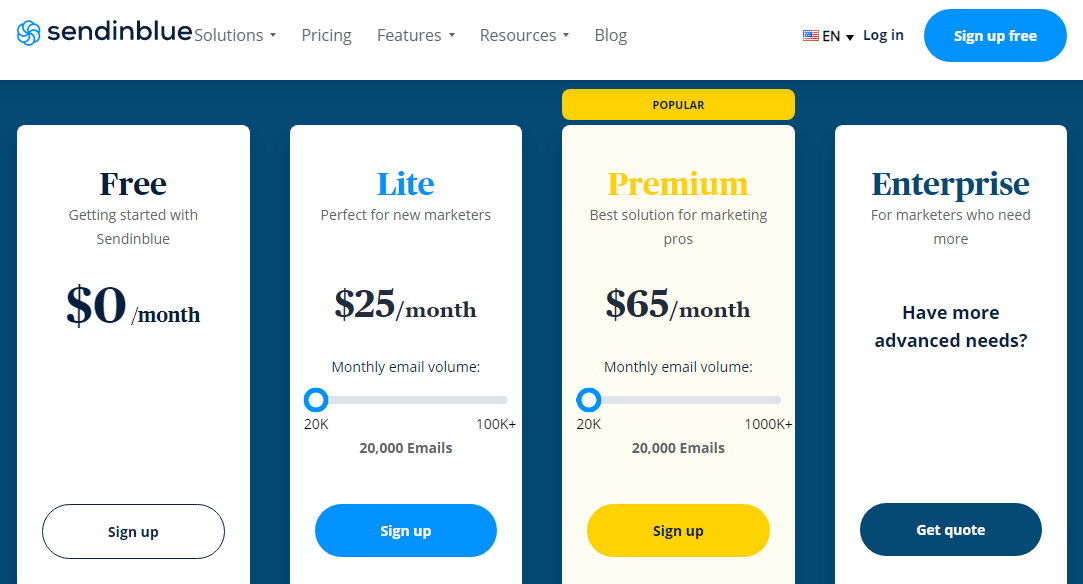1083x584 pixels.
Task: Click the Premium slider track near 1000K+
Action: tap(770, 400)
